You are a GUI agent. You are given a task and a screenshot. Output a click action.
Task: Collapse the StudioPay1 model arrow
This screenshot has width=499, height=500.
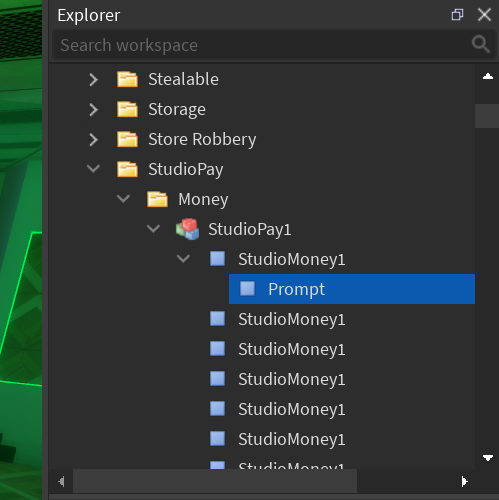point(153,229)
